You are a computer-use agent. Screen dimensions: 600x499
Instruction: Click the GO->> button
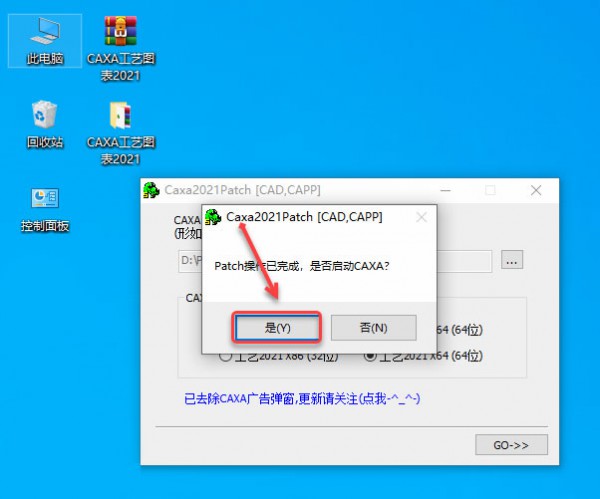[x=511, y=445]
